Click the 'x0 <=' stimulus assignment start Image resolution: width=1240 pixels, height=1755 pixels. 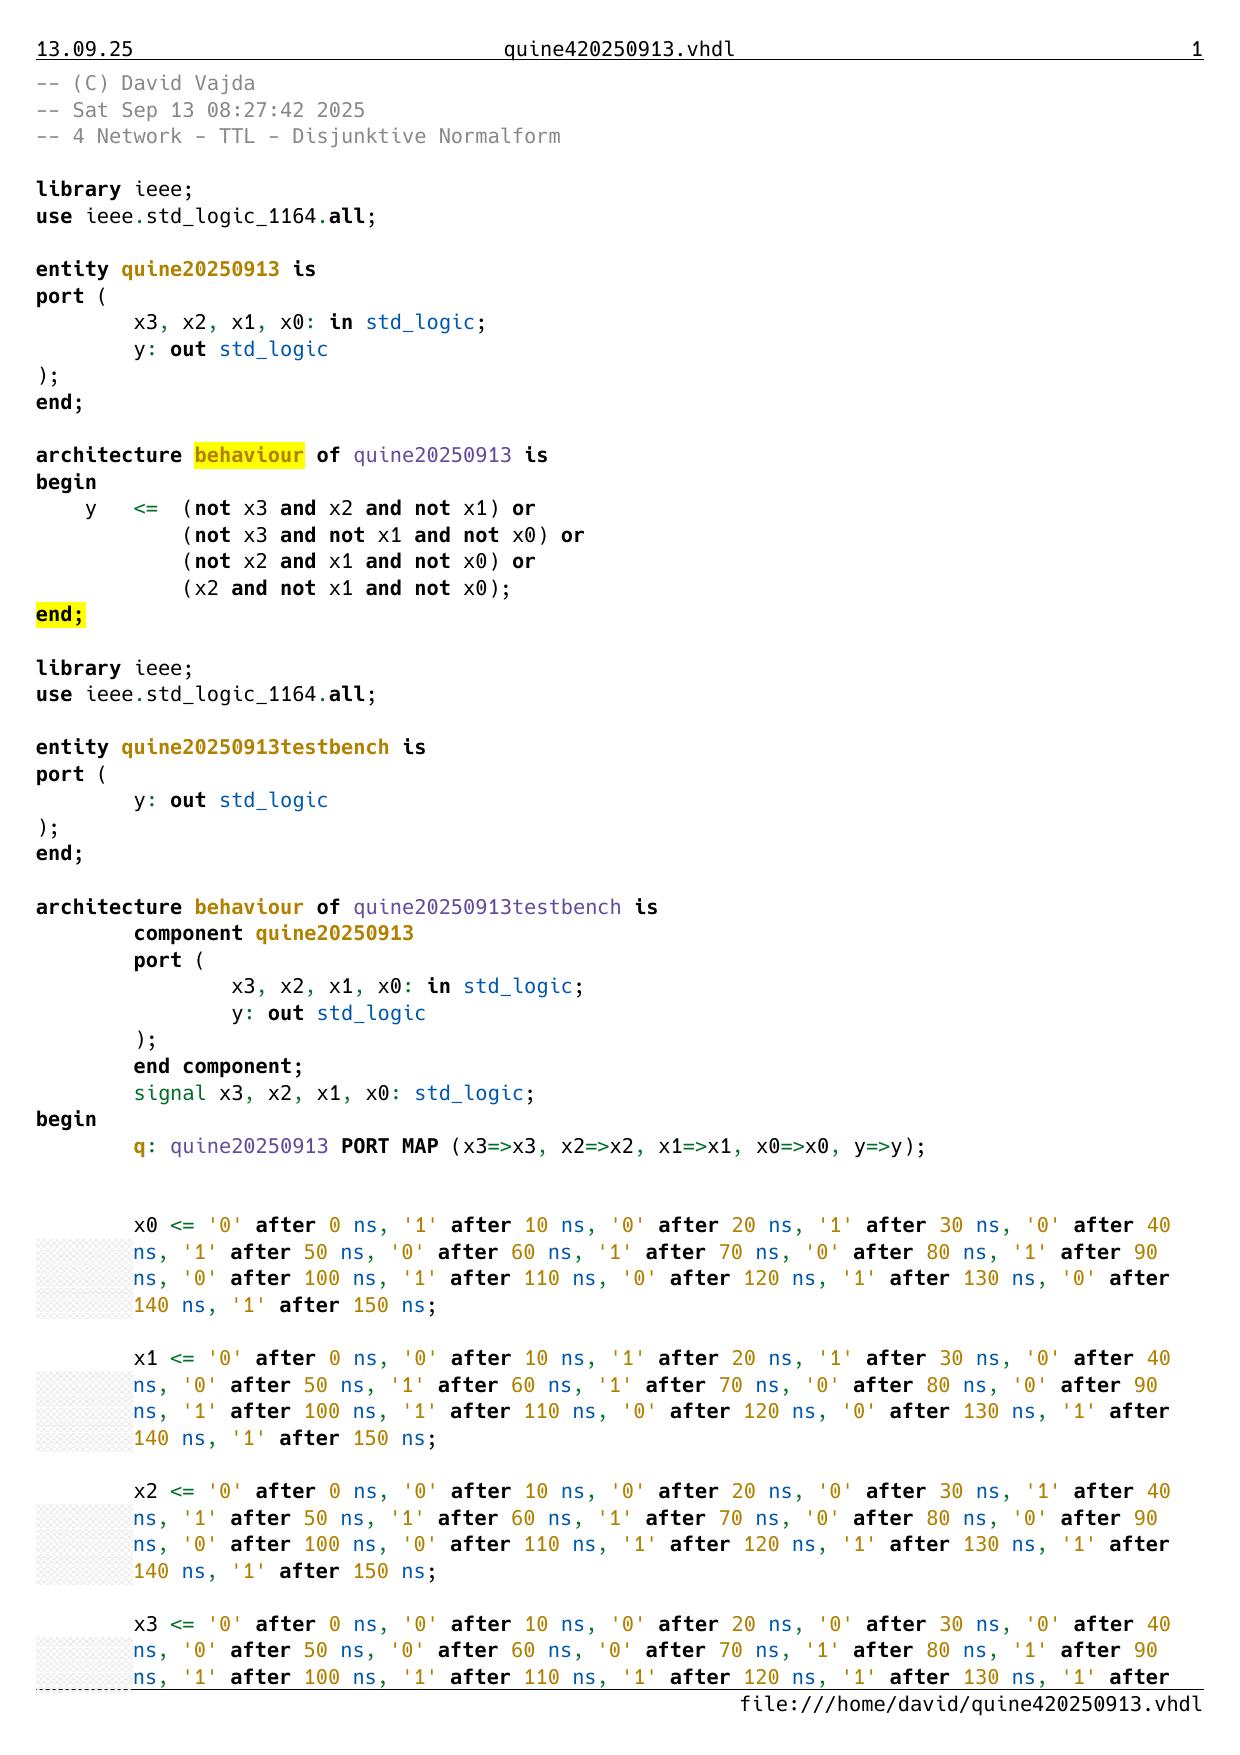click(x=164, y=1226)
